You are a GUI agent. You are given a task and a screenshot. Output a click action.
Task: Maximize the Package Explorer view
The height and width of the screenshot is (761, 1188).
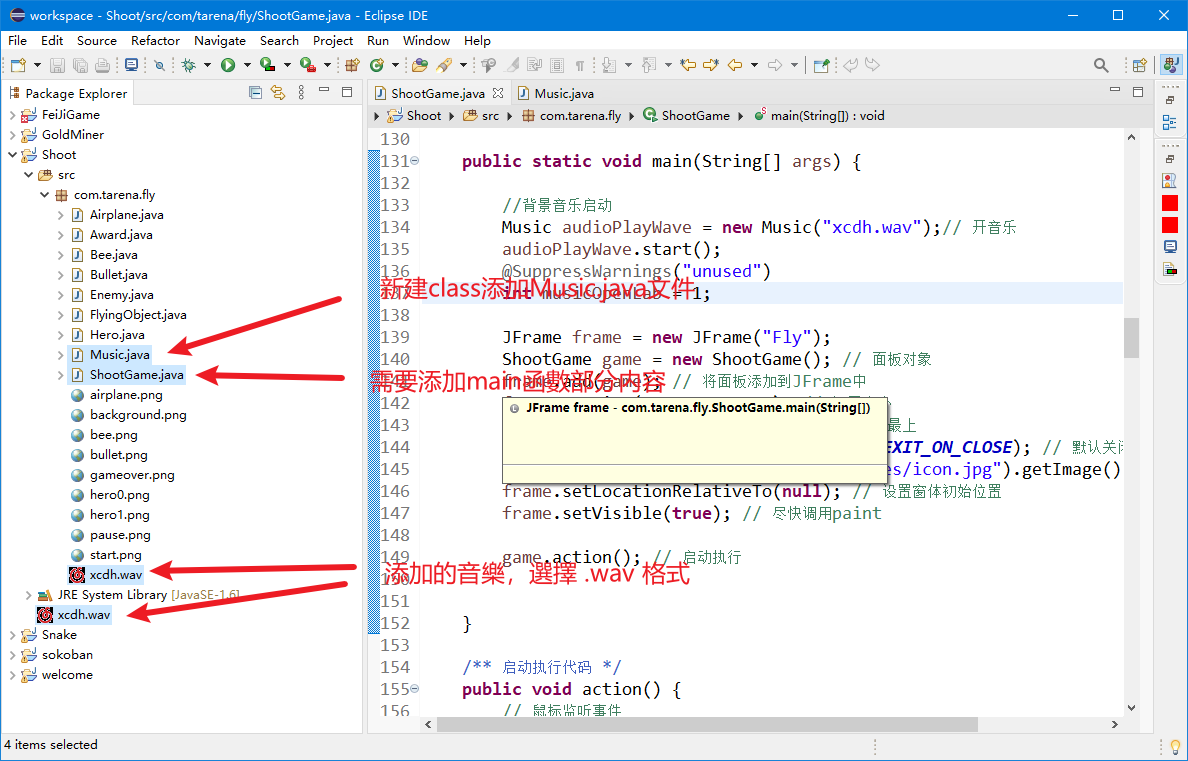(347, 92)
